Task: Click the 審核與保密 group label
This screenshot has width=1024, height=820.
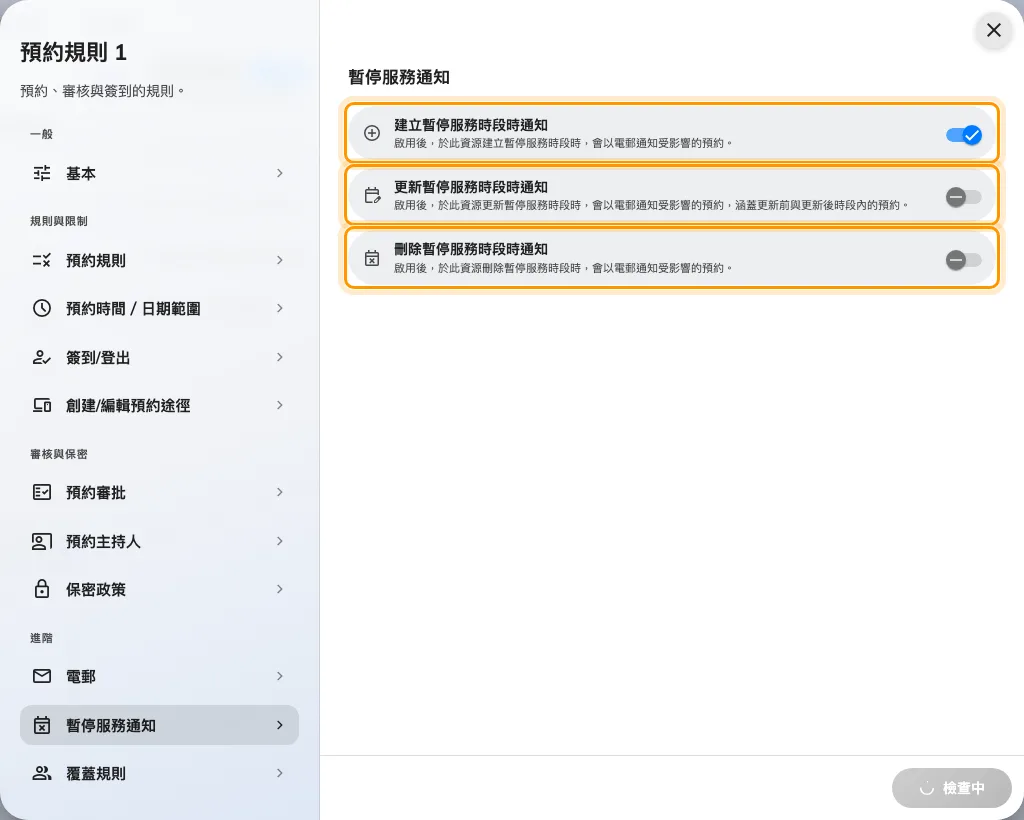Action: coord(59,454)
